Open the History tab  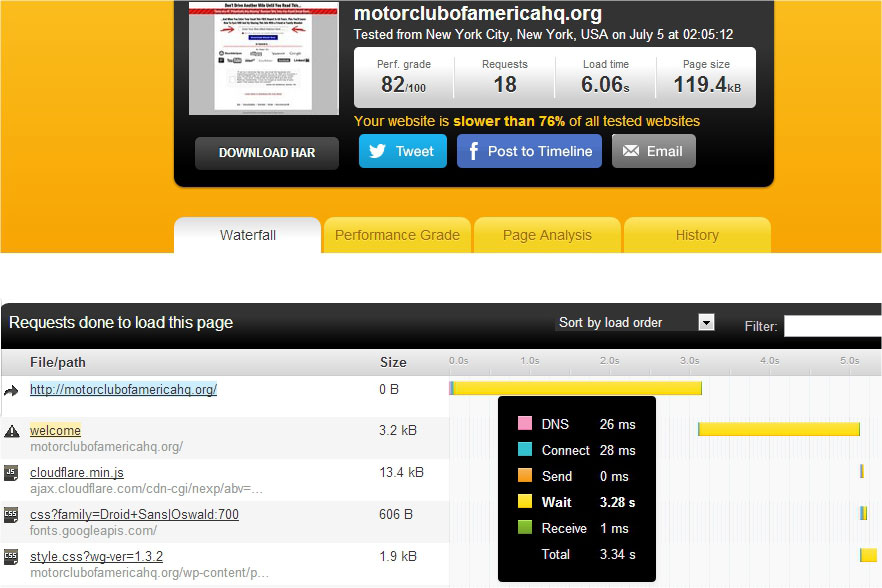coord(697,235)
